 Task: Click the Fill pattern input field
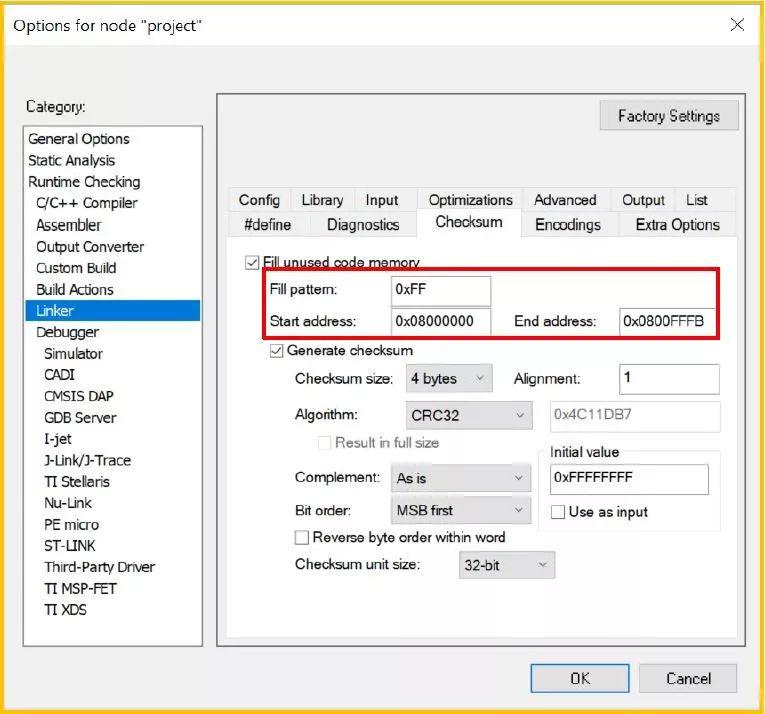click(x=441, y=290)
